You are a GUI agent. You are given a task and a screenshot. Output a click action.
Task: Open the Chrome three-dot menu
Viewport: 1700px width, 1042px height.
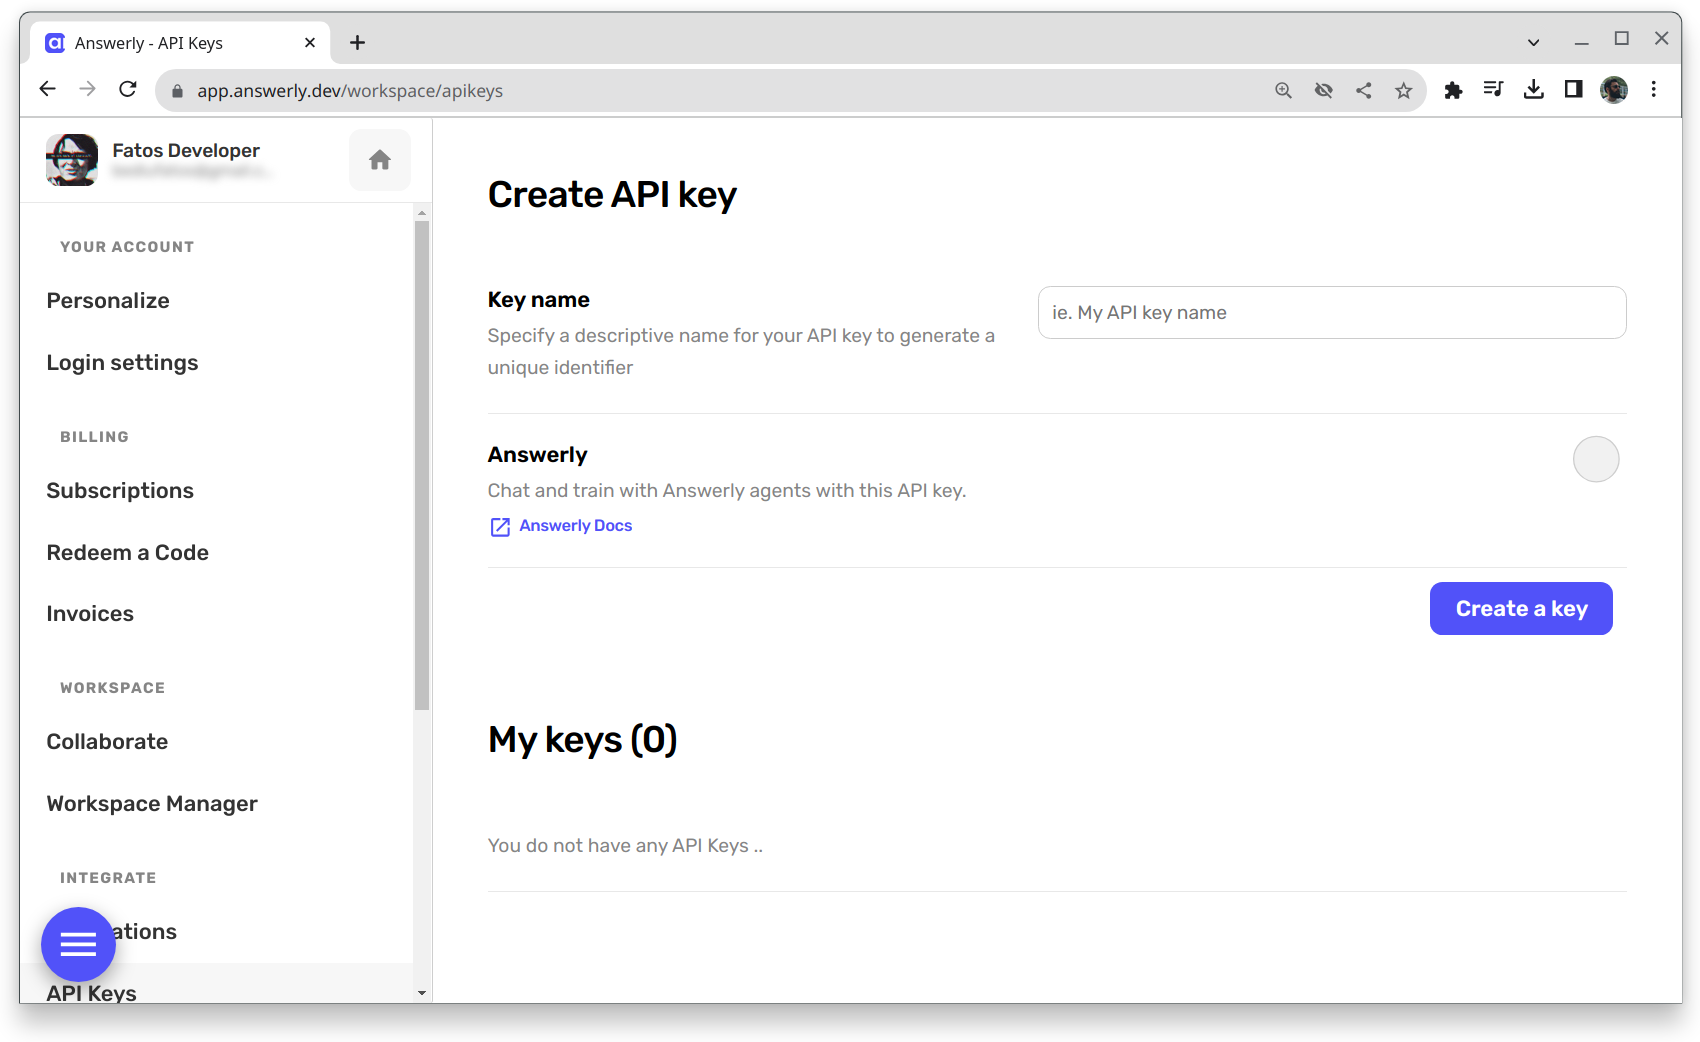pyautogui.click(x=1654, y=90)
